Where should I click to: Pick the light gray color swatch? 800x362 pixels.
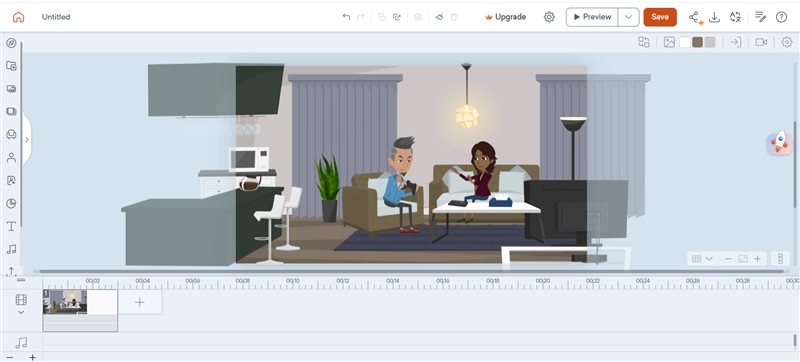pyautogui.click(x=710, y=42)
